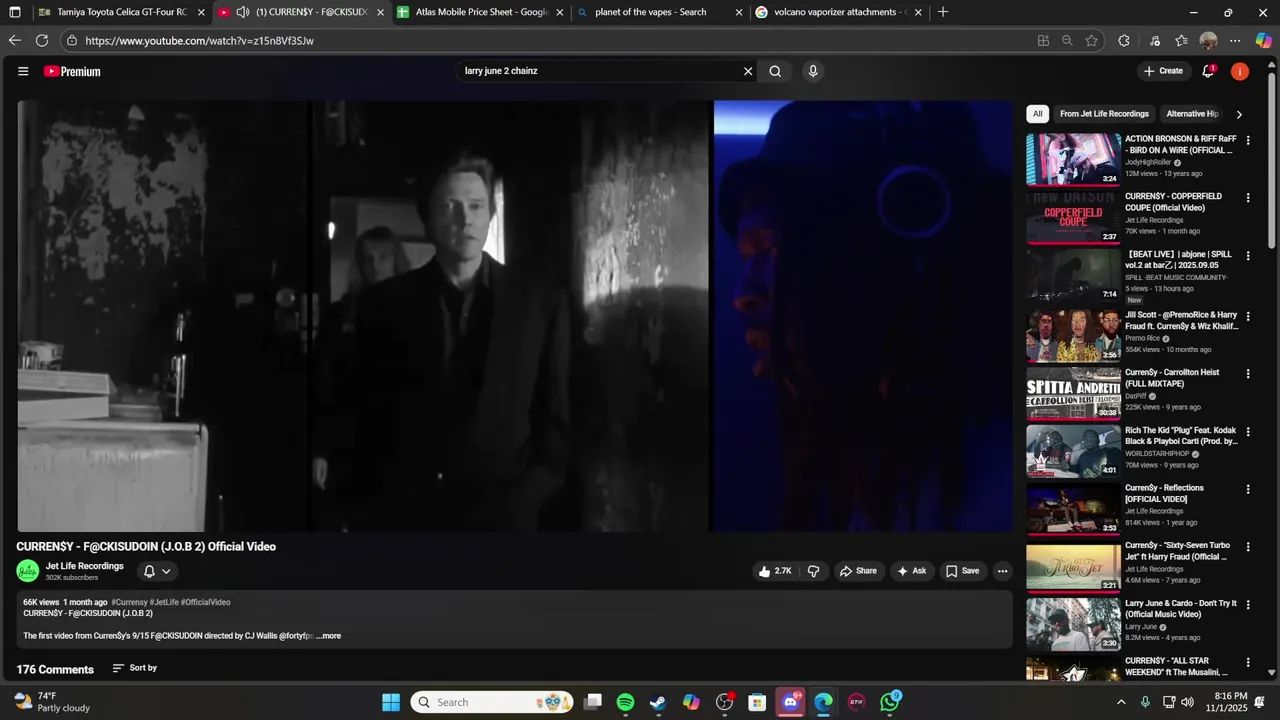Image resolution: width=1280 pixels, height=720 pixels.
Task: Like the video with thumbs up
Action: coord(775,571)
